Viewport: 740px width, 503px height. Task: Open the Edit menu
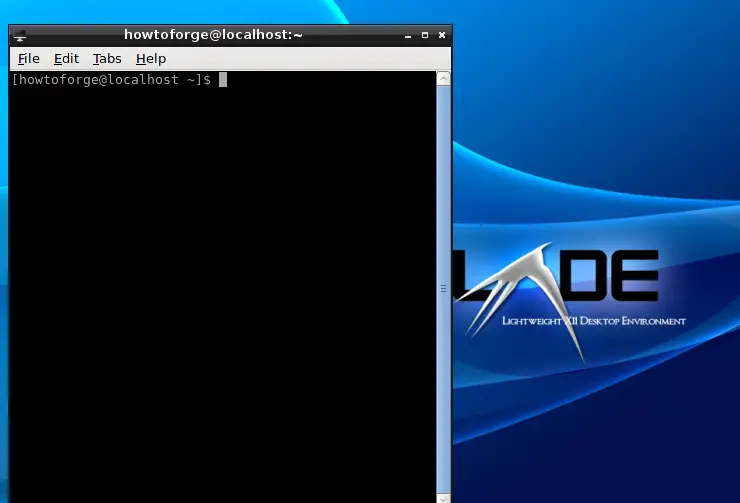pyautogui.click(x=66, y=59)
